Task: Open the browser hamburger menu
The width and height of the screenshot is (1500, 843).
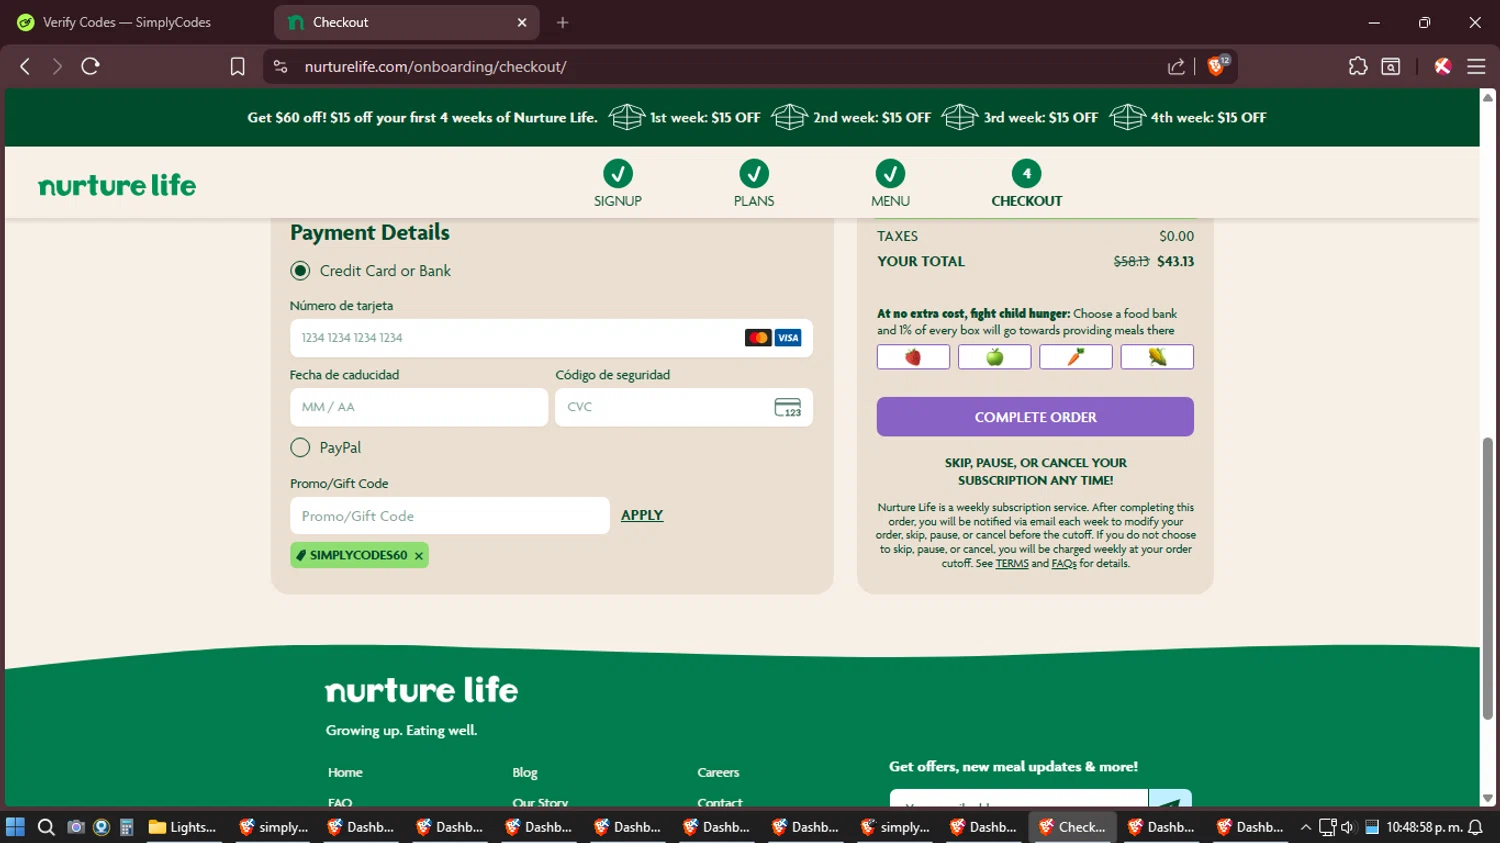Action: coord(1476,66)
